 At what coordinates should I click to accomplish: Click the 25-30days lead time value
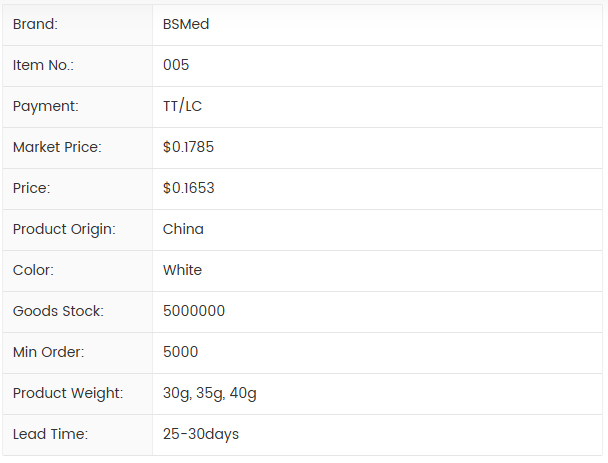click(x=201, y=434)
